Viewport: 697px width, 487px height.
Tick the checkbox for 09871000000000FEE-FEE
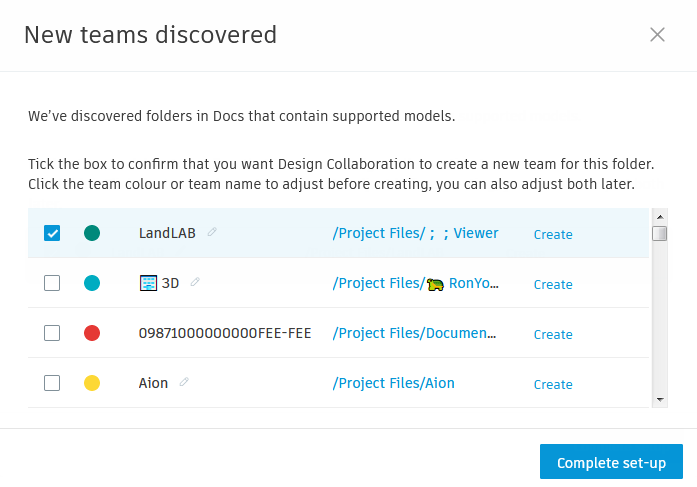(52, 333)
